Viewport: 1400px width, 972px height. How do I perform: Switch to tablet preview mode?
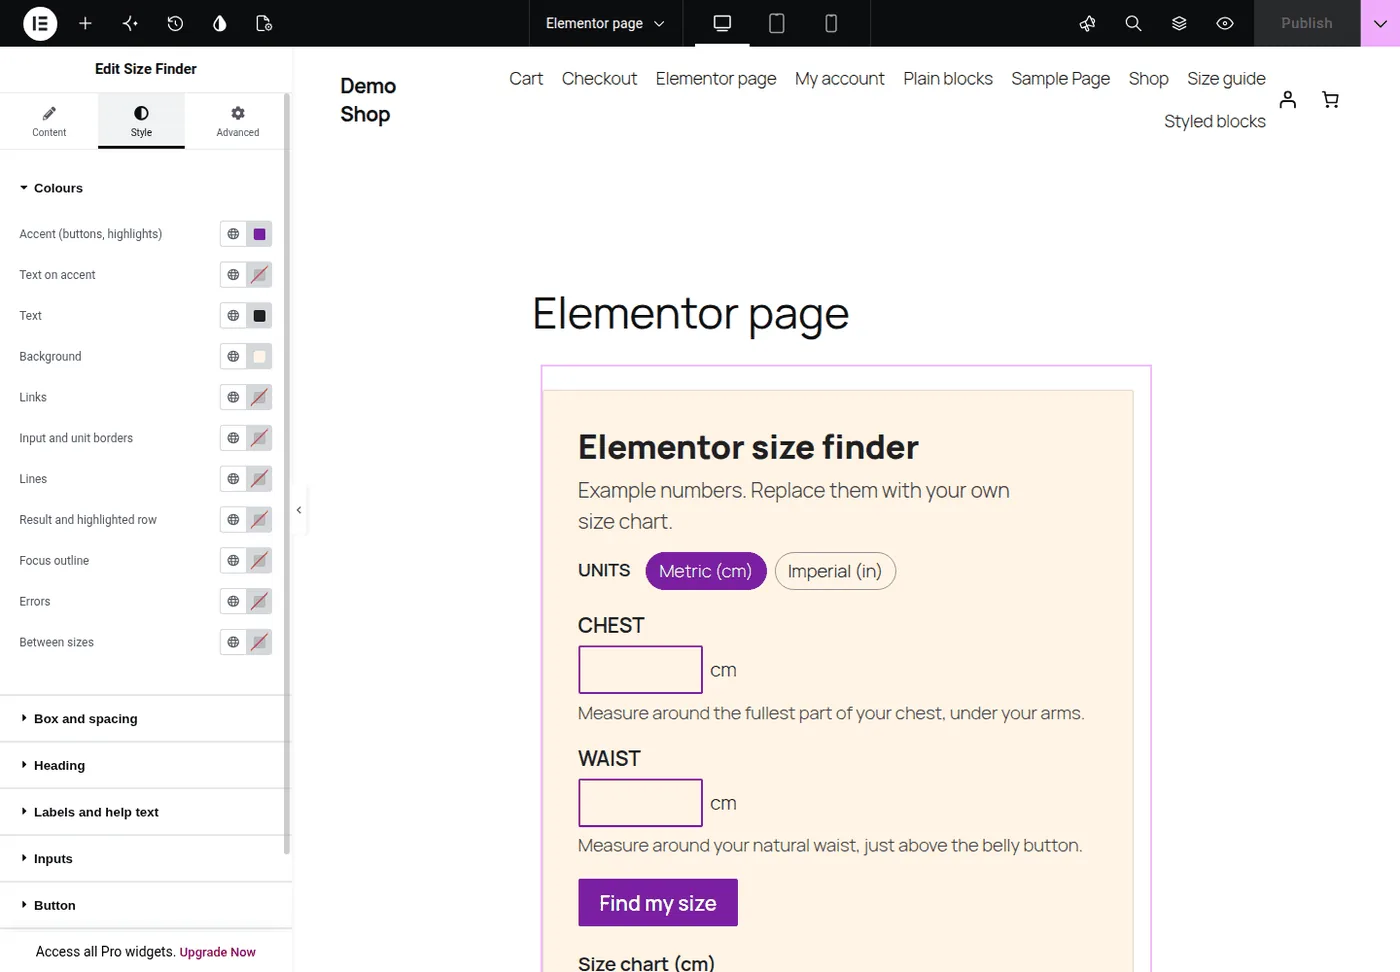click(776, 23)
